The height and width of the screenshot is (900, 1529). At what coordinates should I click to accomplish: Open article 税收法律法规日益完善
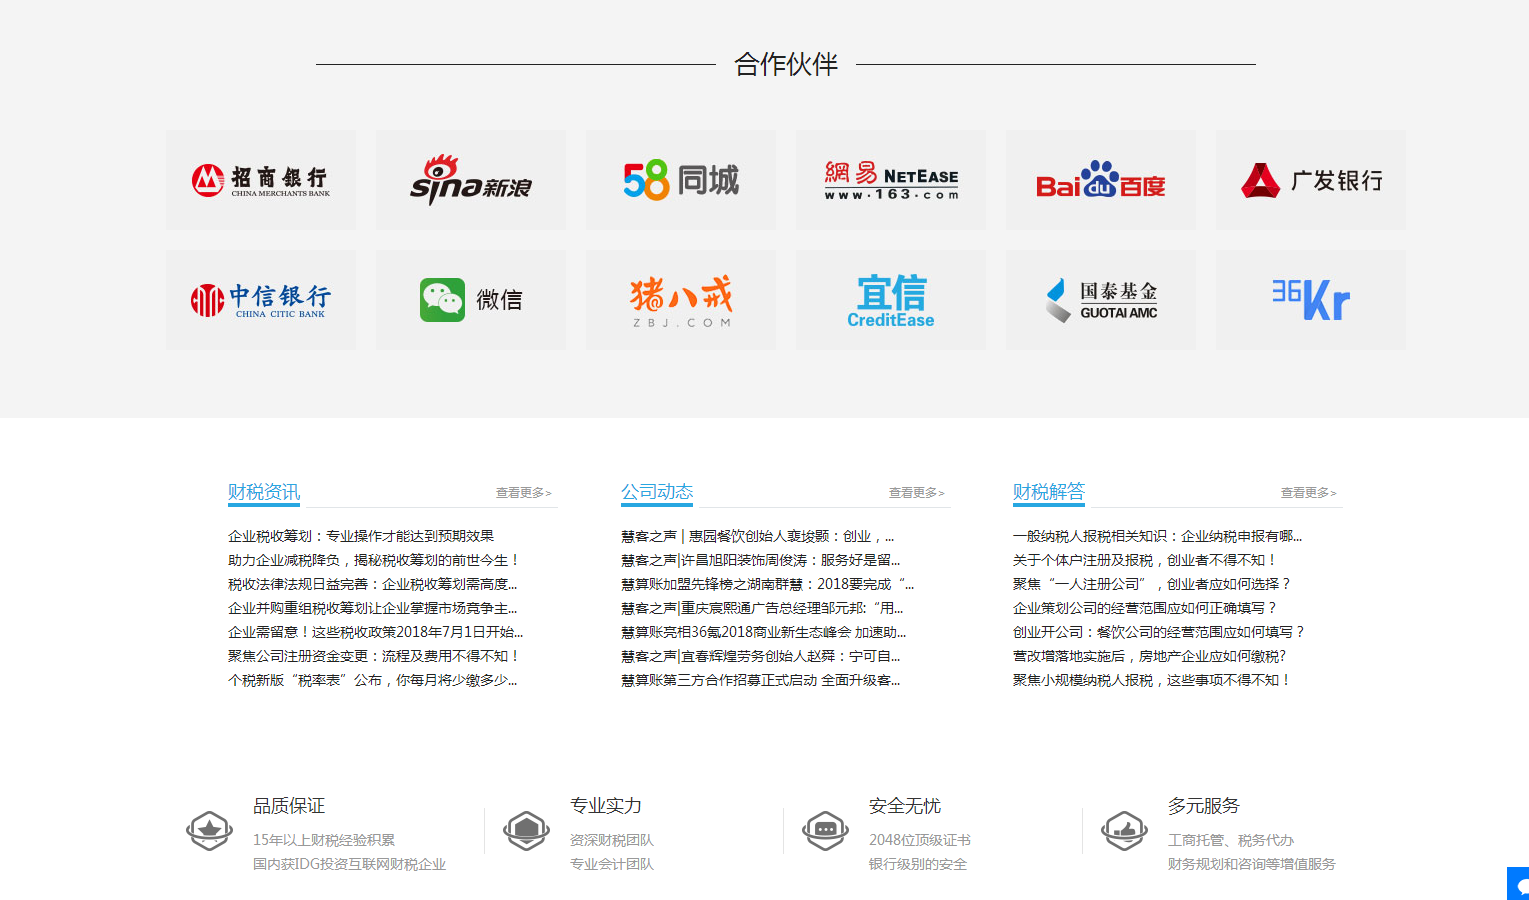point(373,584)
